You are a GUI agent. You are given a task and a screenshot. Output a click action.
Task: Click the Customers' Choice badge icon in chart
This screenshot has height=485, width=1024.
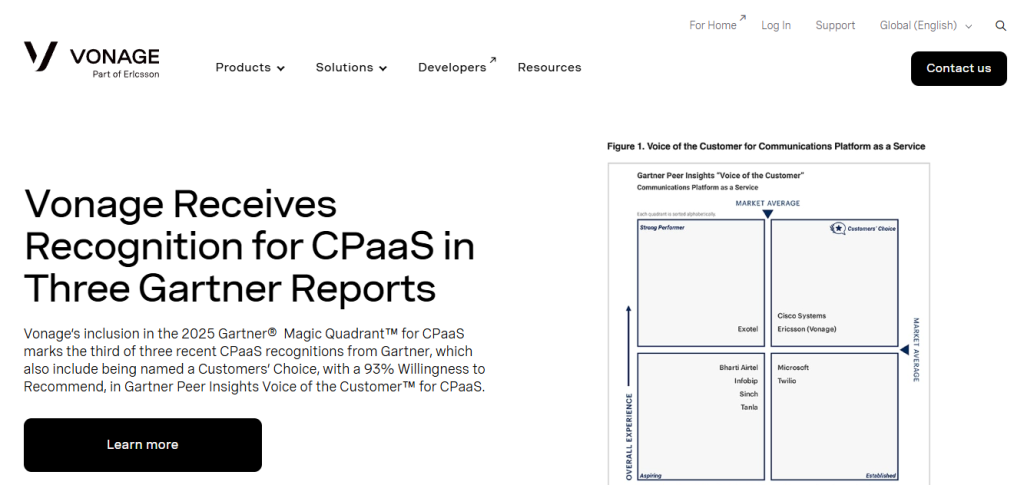pos(838,228)
